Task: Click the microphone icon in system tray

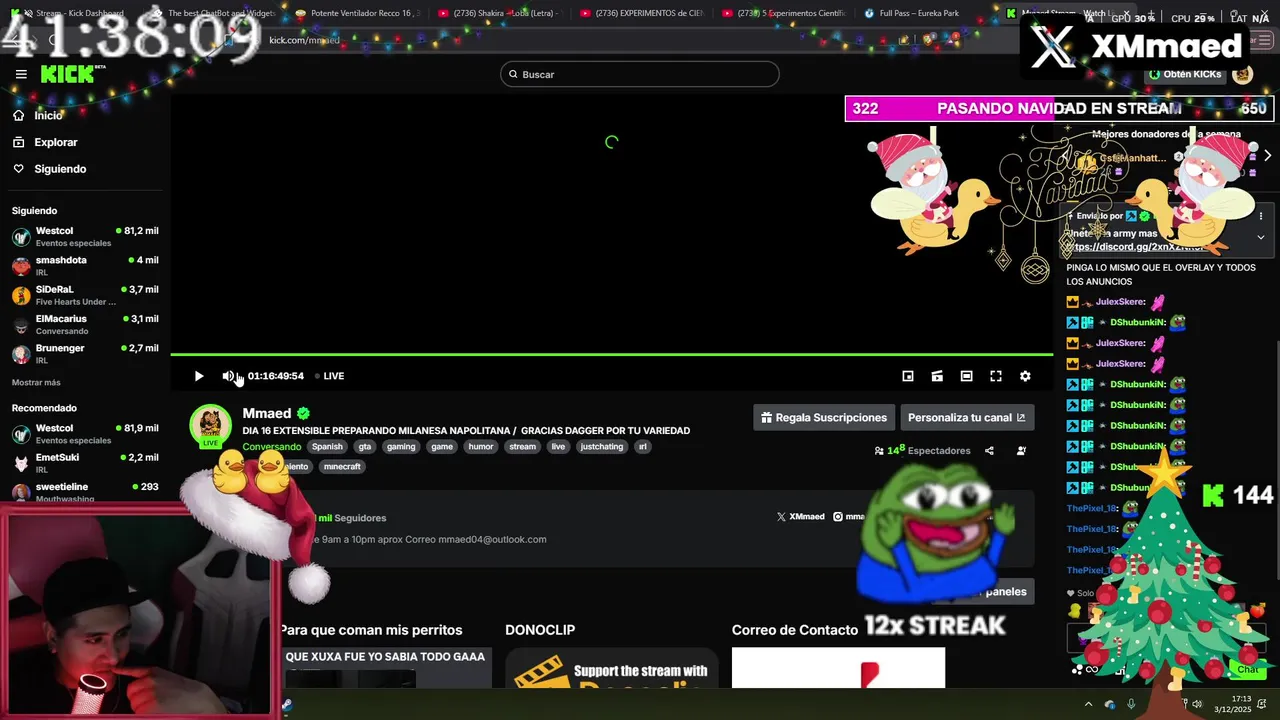Action: 1131,704
